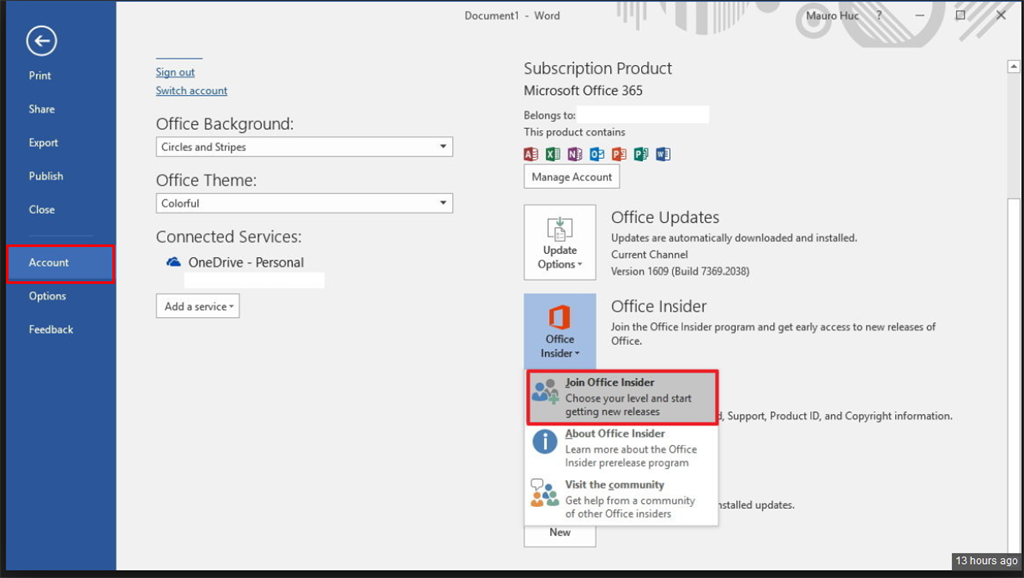Collapse the Office Insider dropdown button
1024x578 pixels.
click(x=560, y=331)
